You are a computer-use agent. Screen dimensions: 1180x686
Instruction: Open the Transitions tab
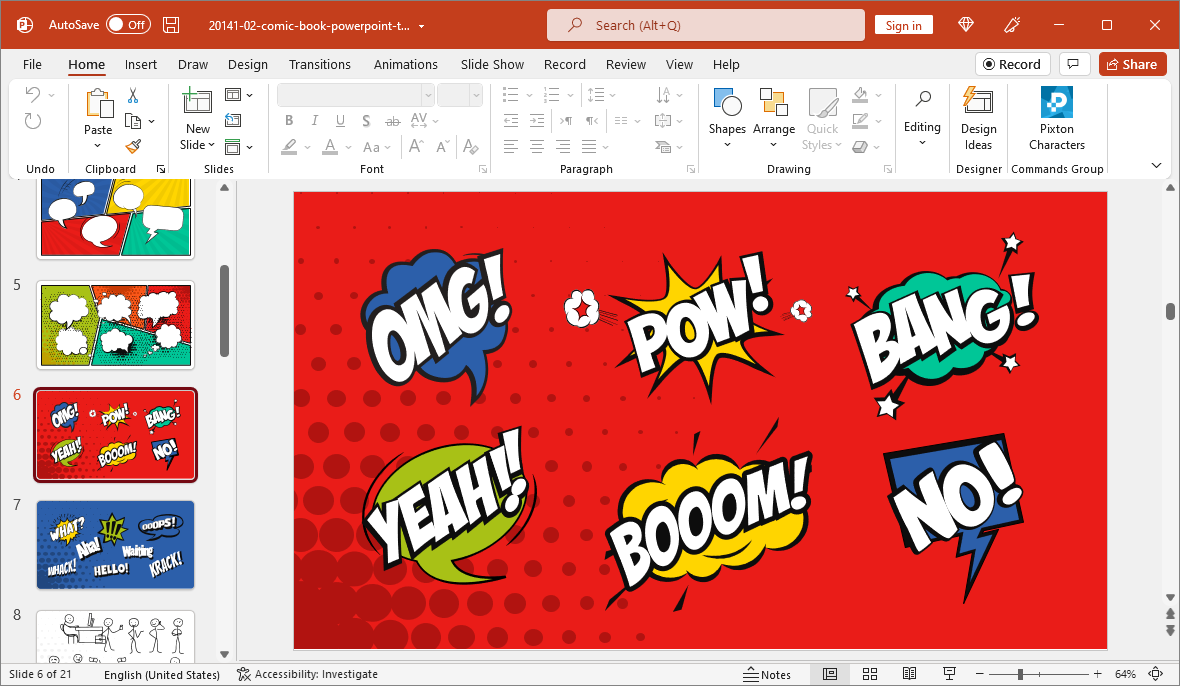tap(320, 64)
